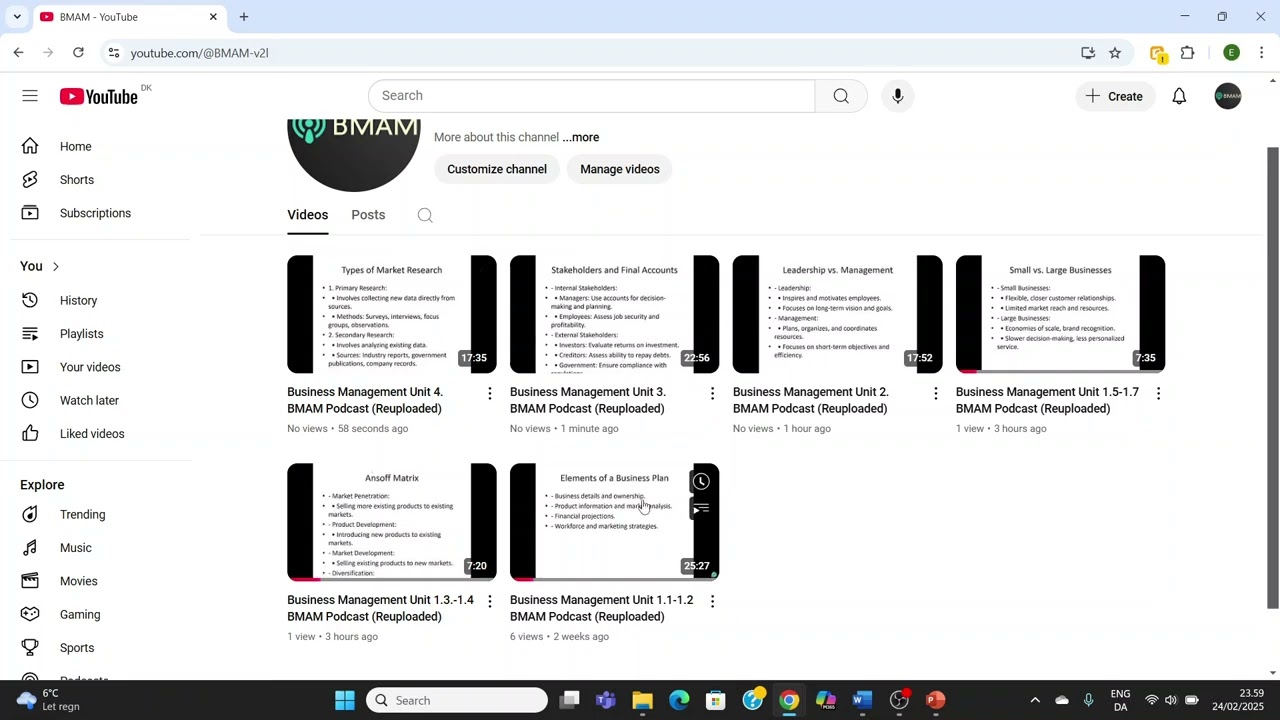
Task: Open History in the sidebar
Action: [x=78, y=301]
